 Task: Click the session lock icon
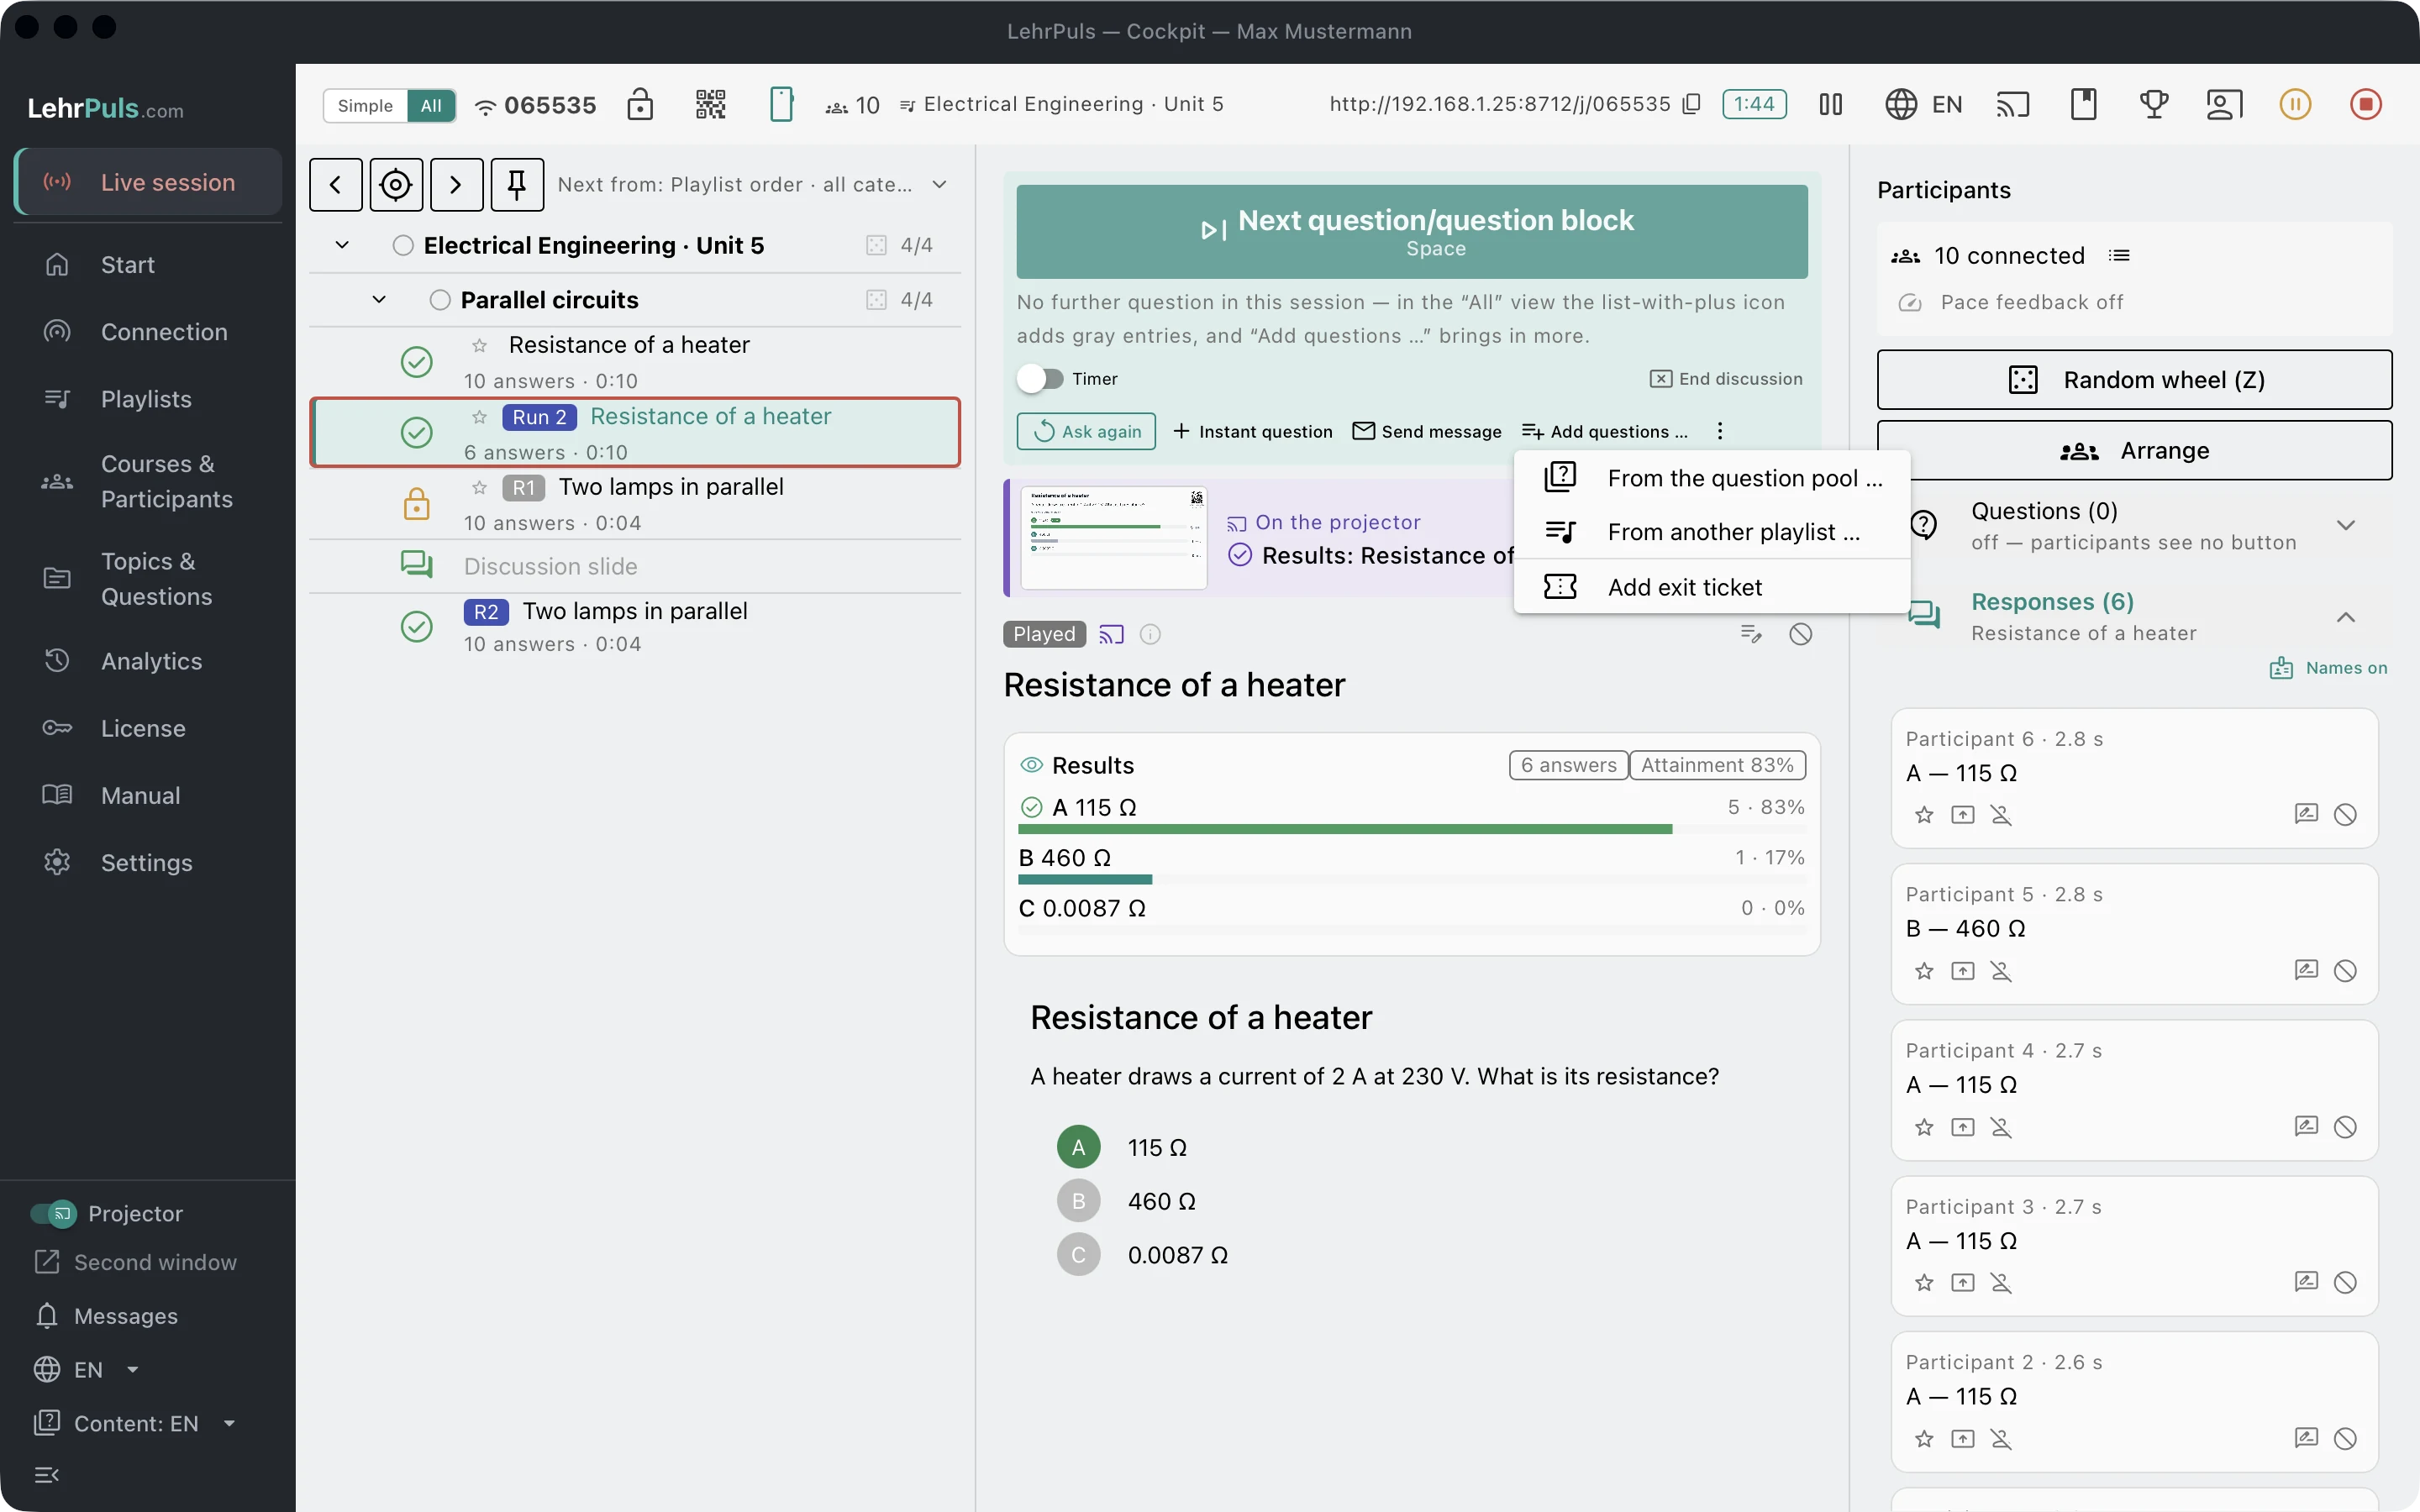640,104
